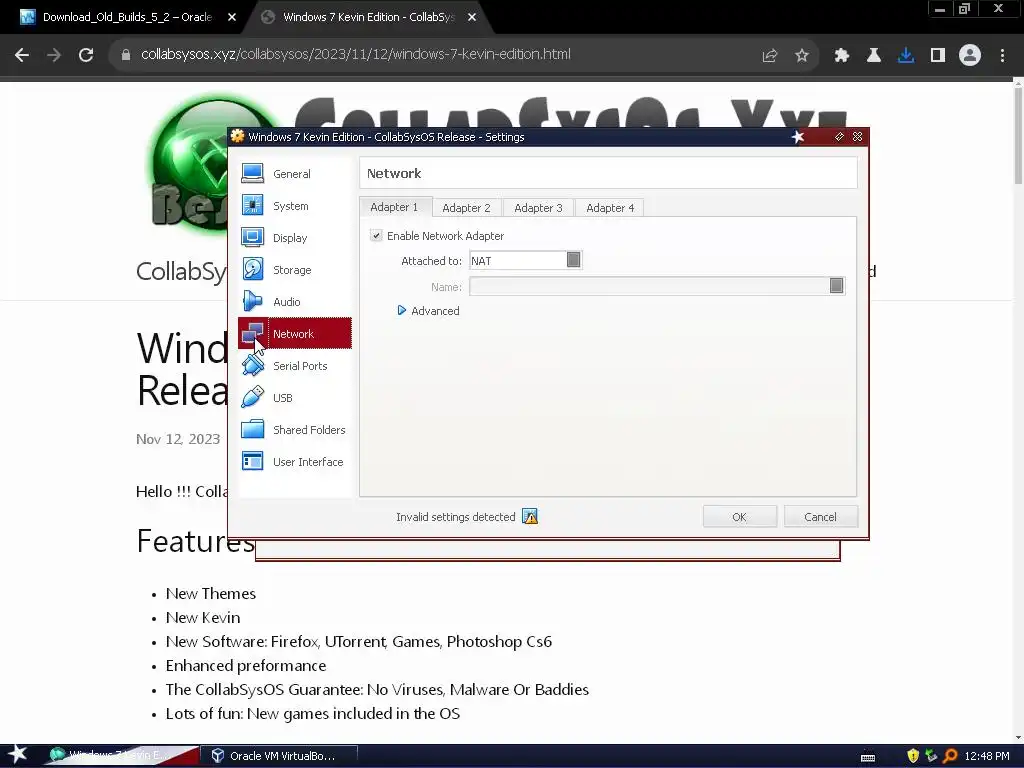Toggle Chrome side panel icon

938,56
